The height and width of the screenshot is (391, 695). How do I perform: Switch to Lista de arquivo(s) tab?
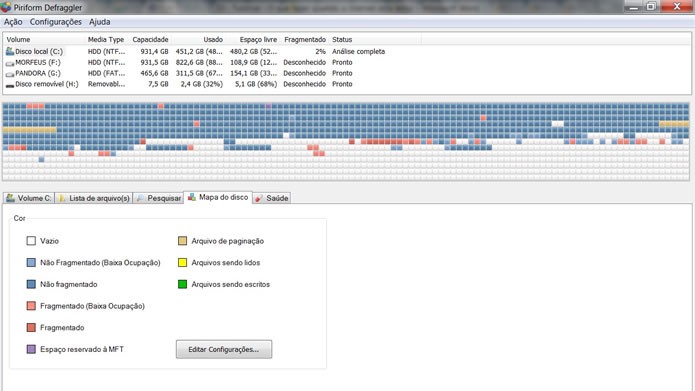94,198
